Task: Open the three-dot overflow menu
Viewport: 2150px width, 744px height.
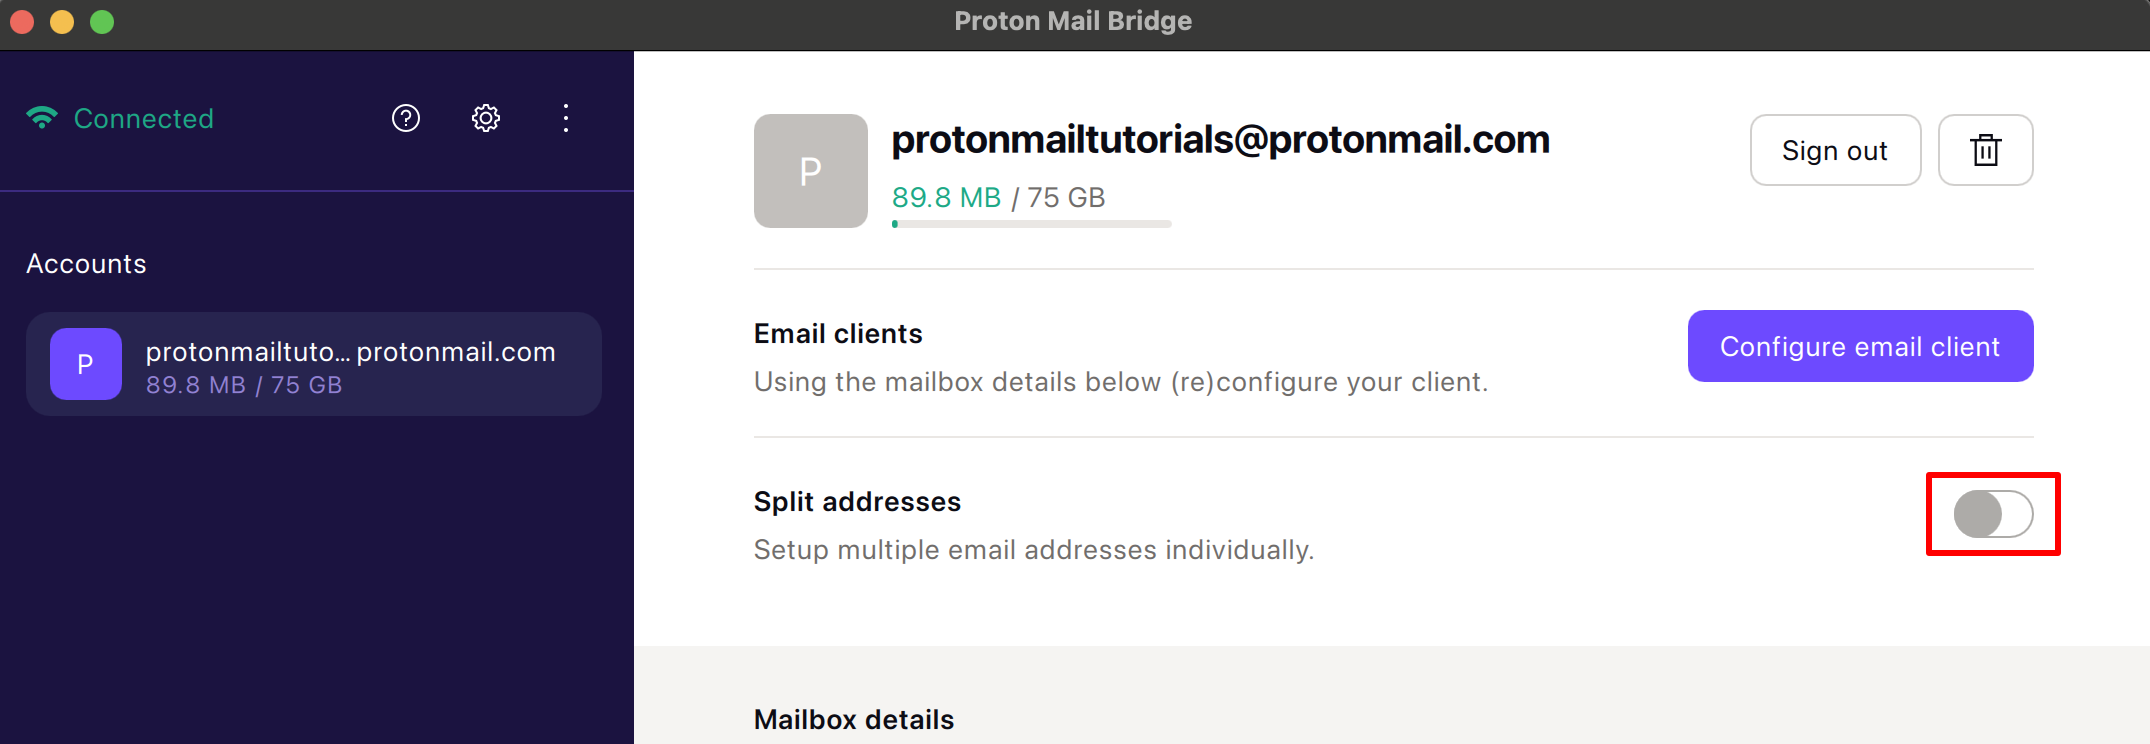Action: (566, 118)
